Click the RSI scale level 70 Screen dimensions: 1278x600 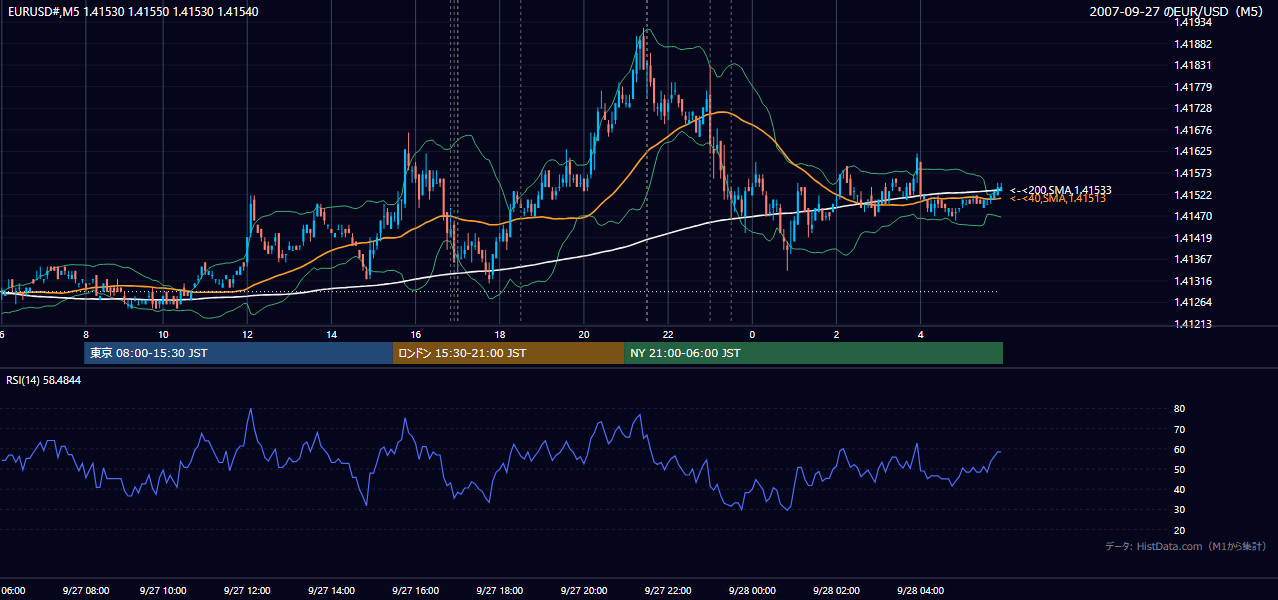pos(1180,429)
